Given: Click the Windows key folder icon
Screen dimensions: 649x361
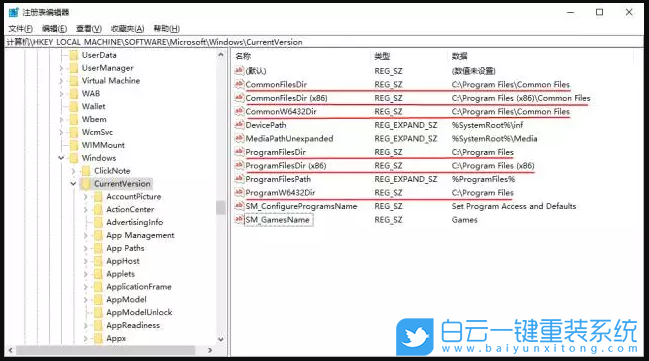Looking at the screenshot, I should [74, 158].
